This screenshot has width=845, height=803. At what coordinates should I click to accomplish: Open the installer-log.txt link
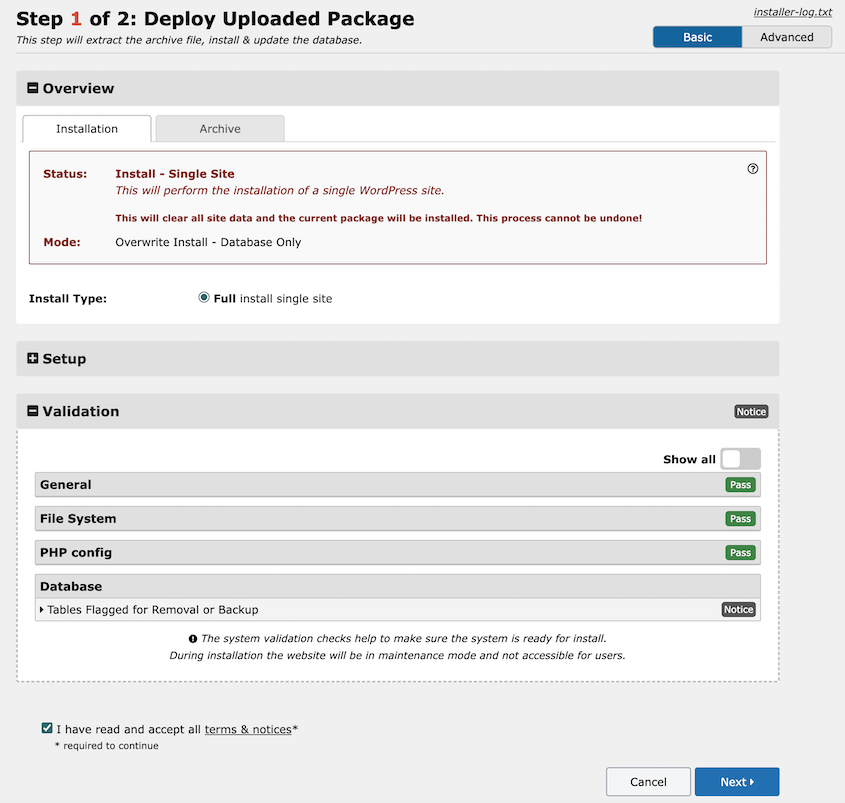793,12
